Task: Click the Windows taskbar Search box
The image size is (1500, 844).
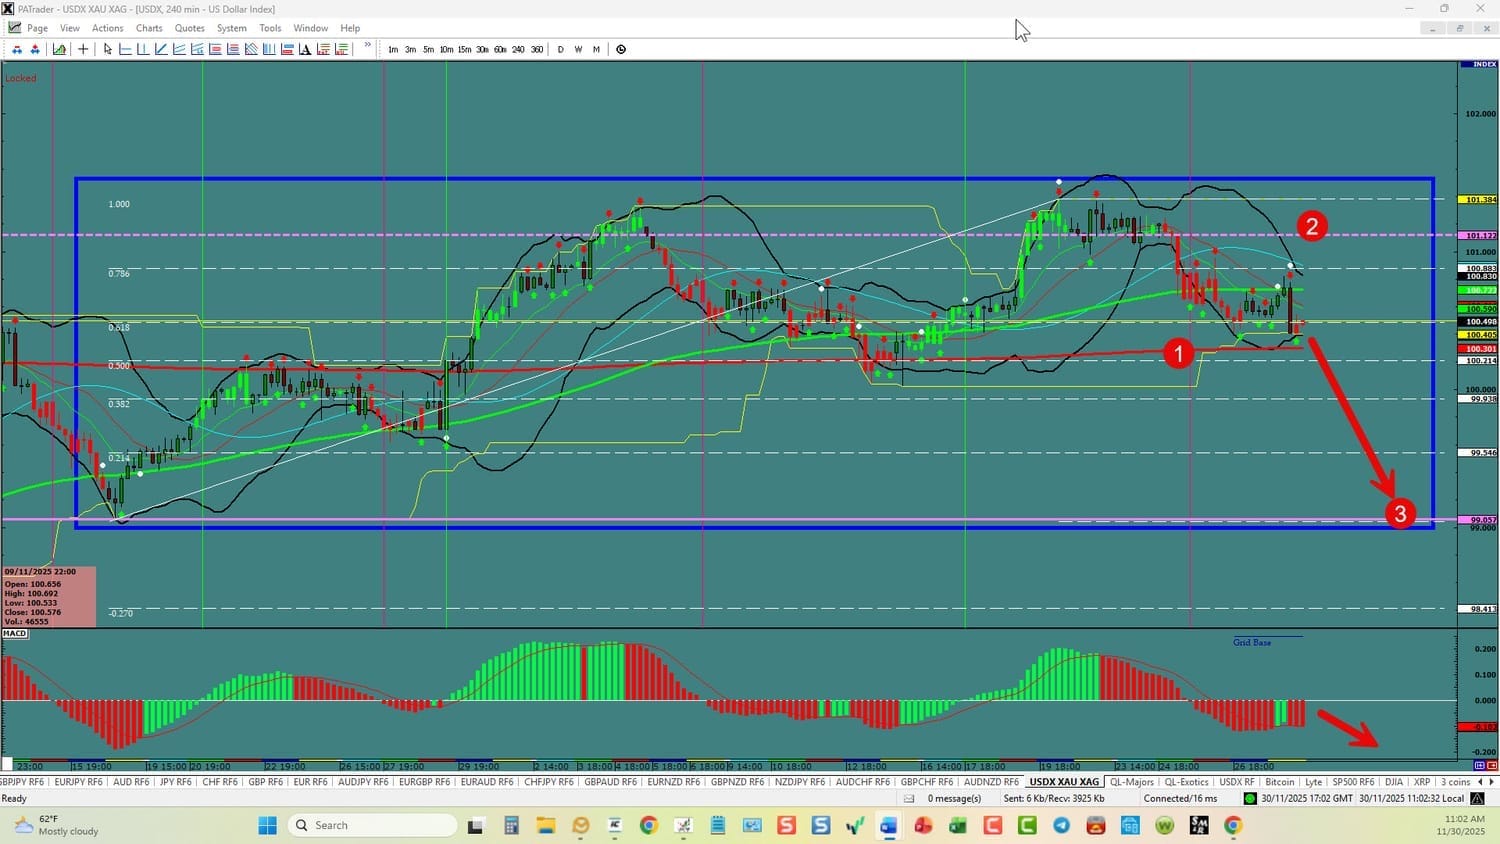Action: (372, 826)
